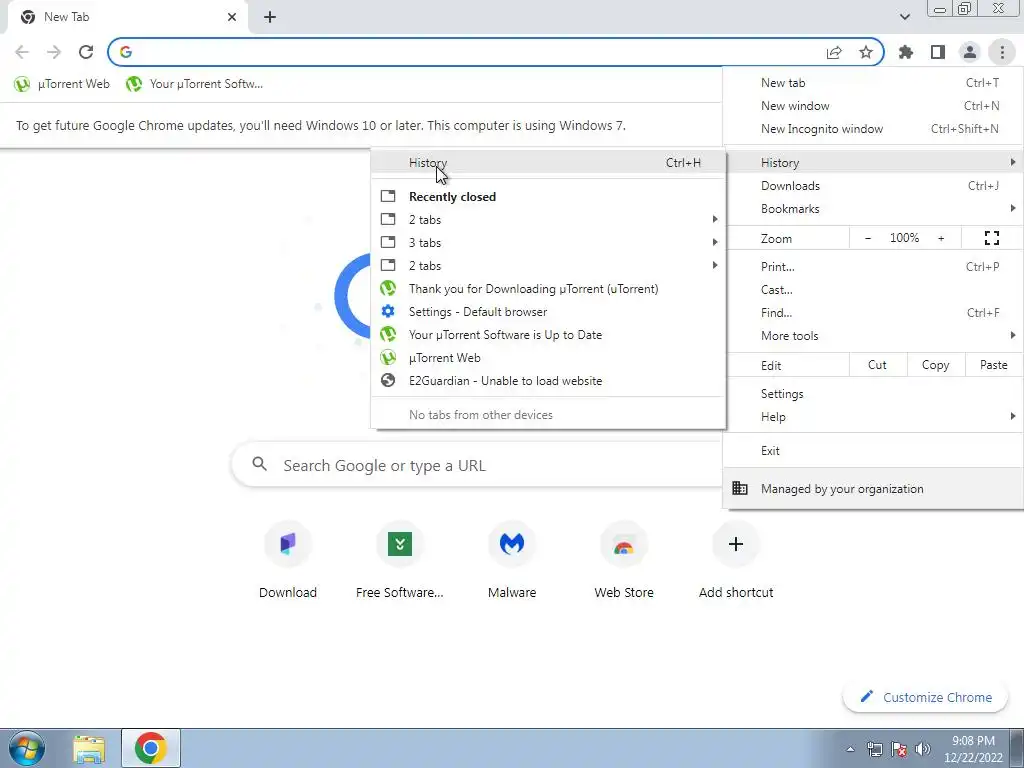Click the Action Center flag tray icon
The width and height of the screenshot is (1024, 768).
coord(899,749)
